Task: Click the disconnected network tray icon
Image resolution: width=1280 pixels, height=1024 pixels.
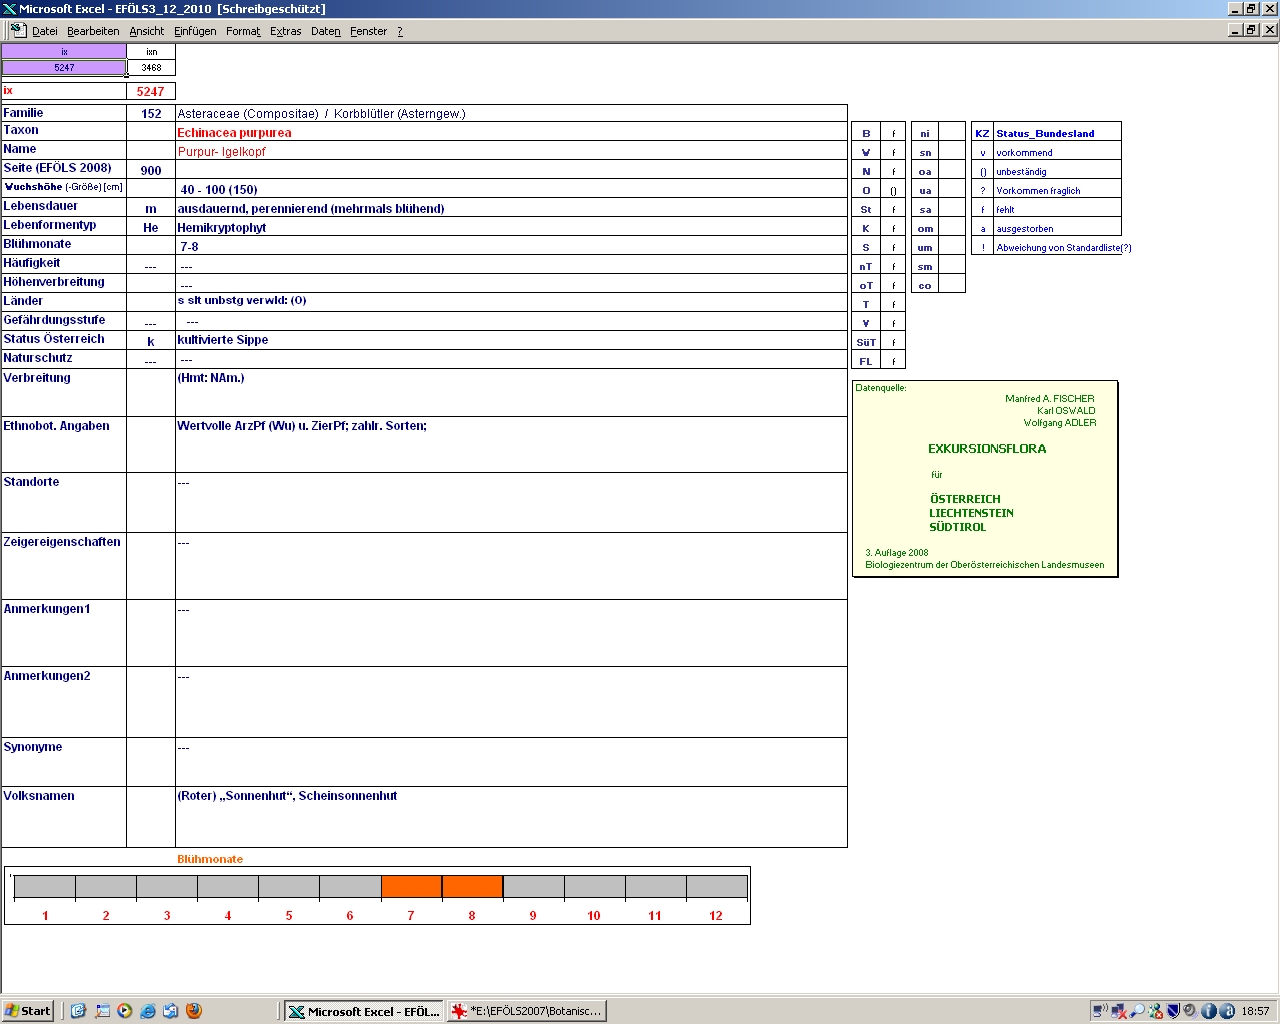Action: click(x=1119, y=1011)
